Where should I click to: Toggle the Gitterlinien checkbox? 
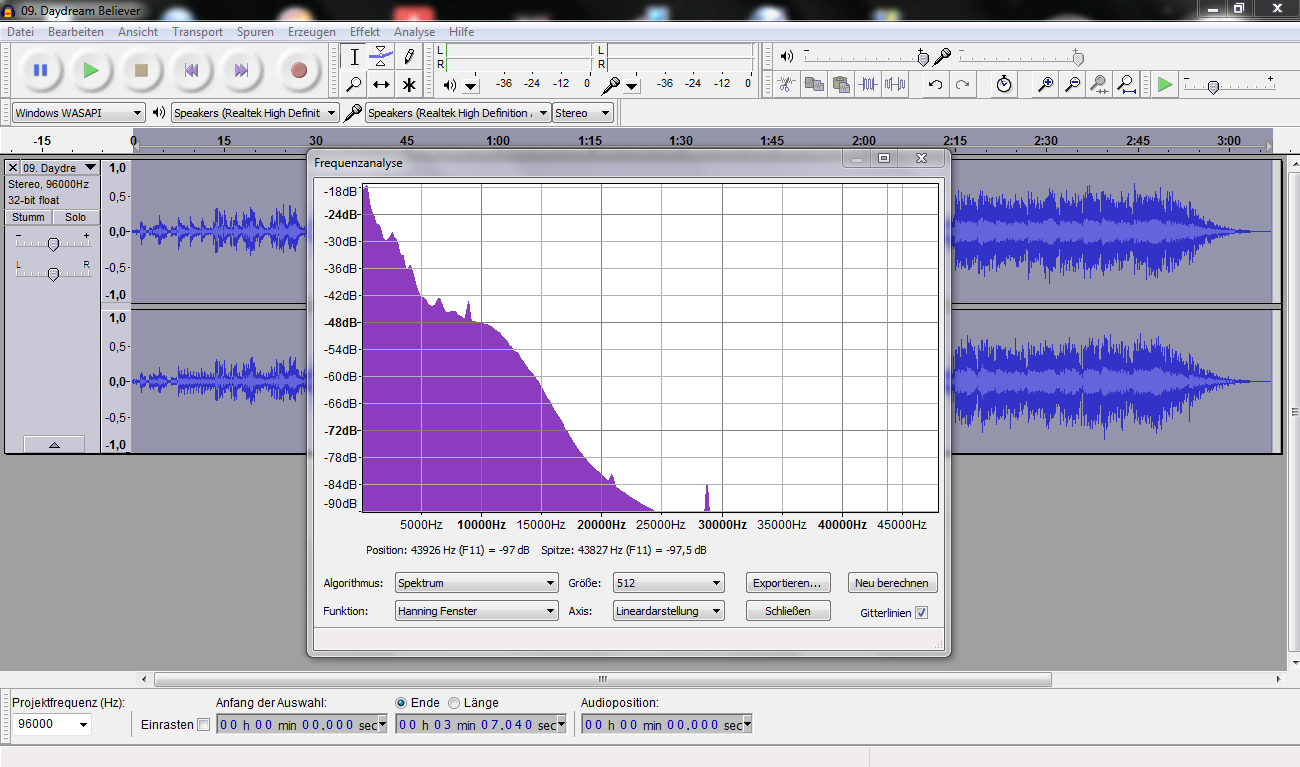(x=921, y=613)
